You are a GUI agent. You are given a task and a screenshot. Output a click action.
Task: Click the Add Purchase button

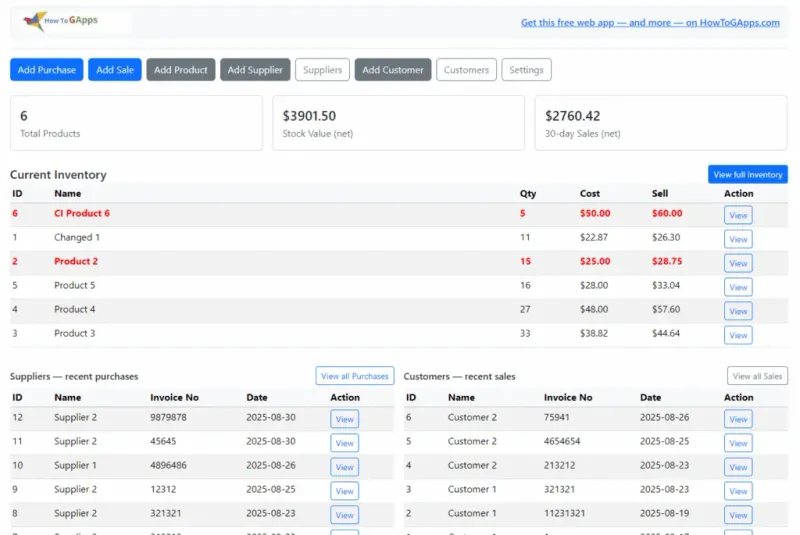[x=46, y=70]
